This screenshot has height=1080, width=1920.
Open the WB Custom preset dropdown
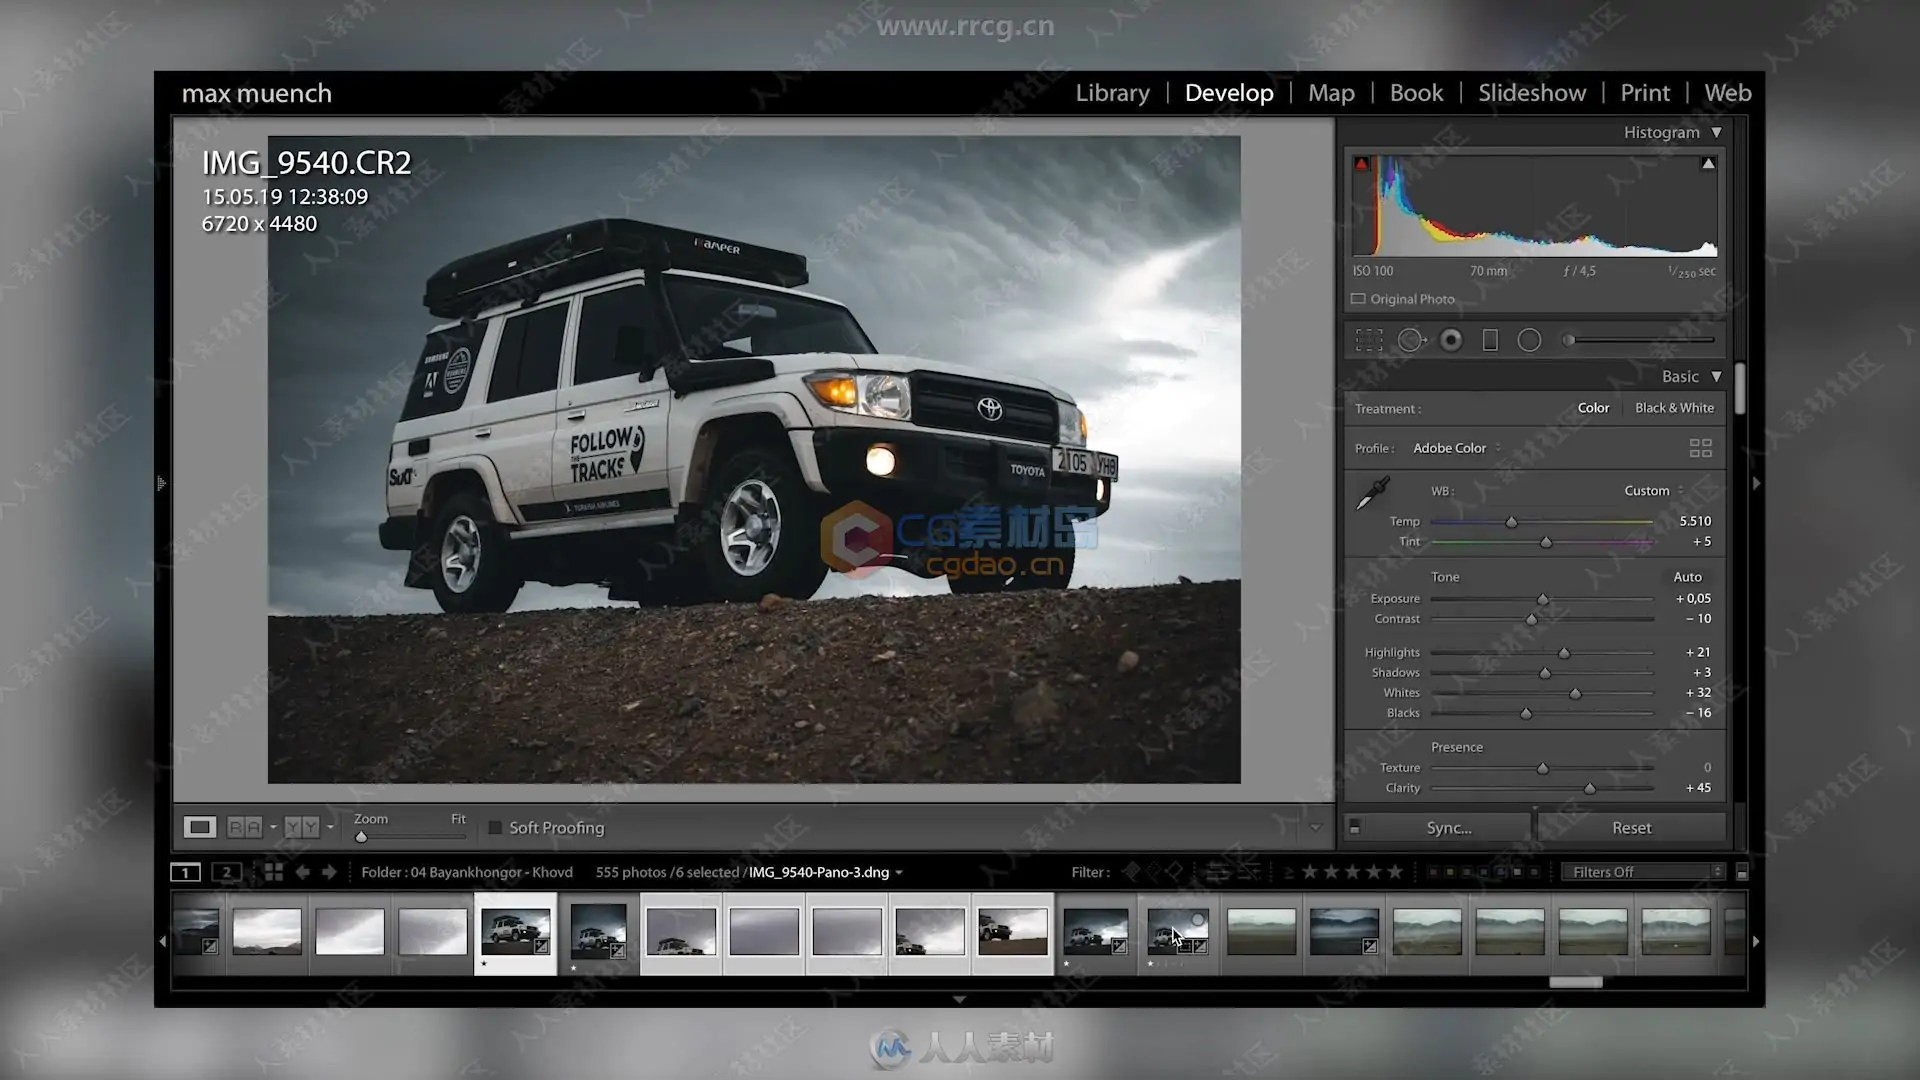tap(1654, 491)
